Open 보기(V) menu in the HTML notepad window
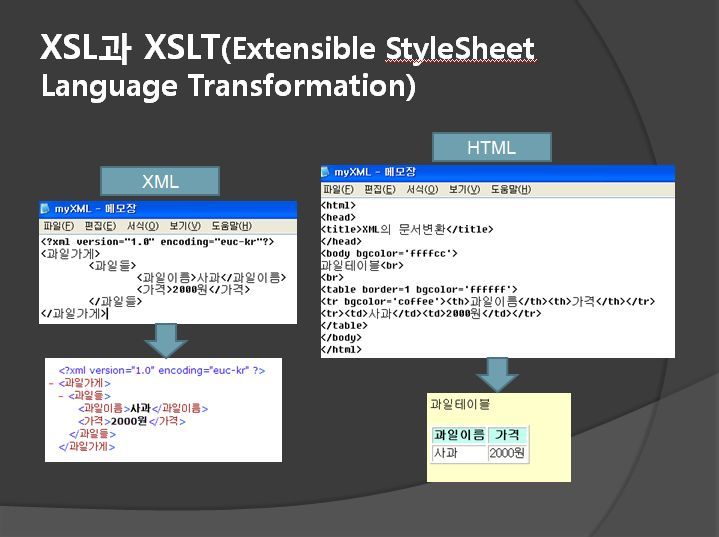Image resolution: width=719 pixels, height=537 pixels. 465,189
